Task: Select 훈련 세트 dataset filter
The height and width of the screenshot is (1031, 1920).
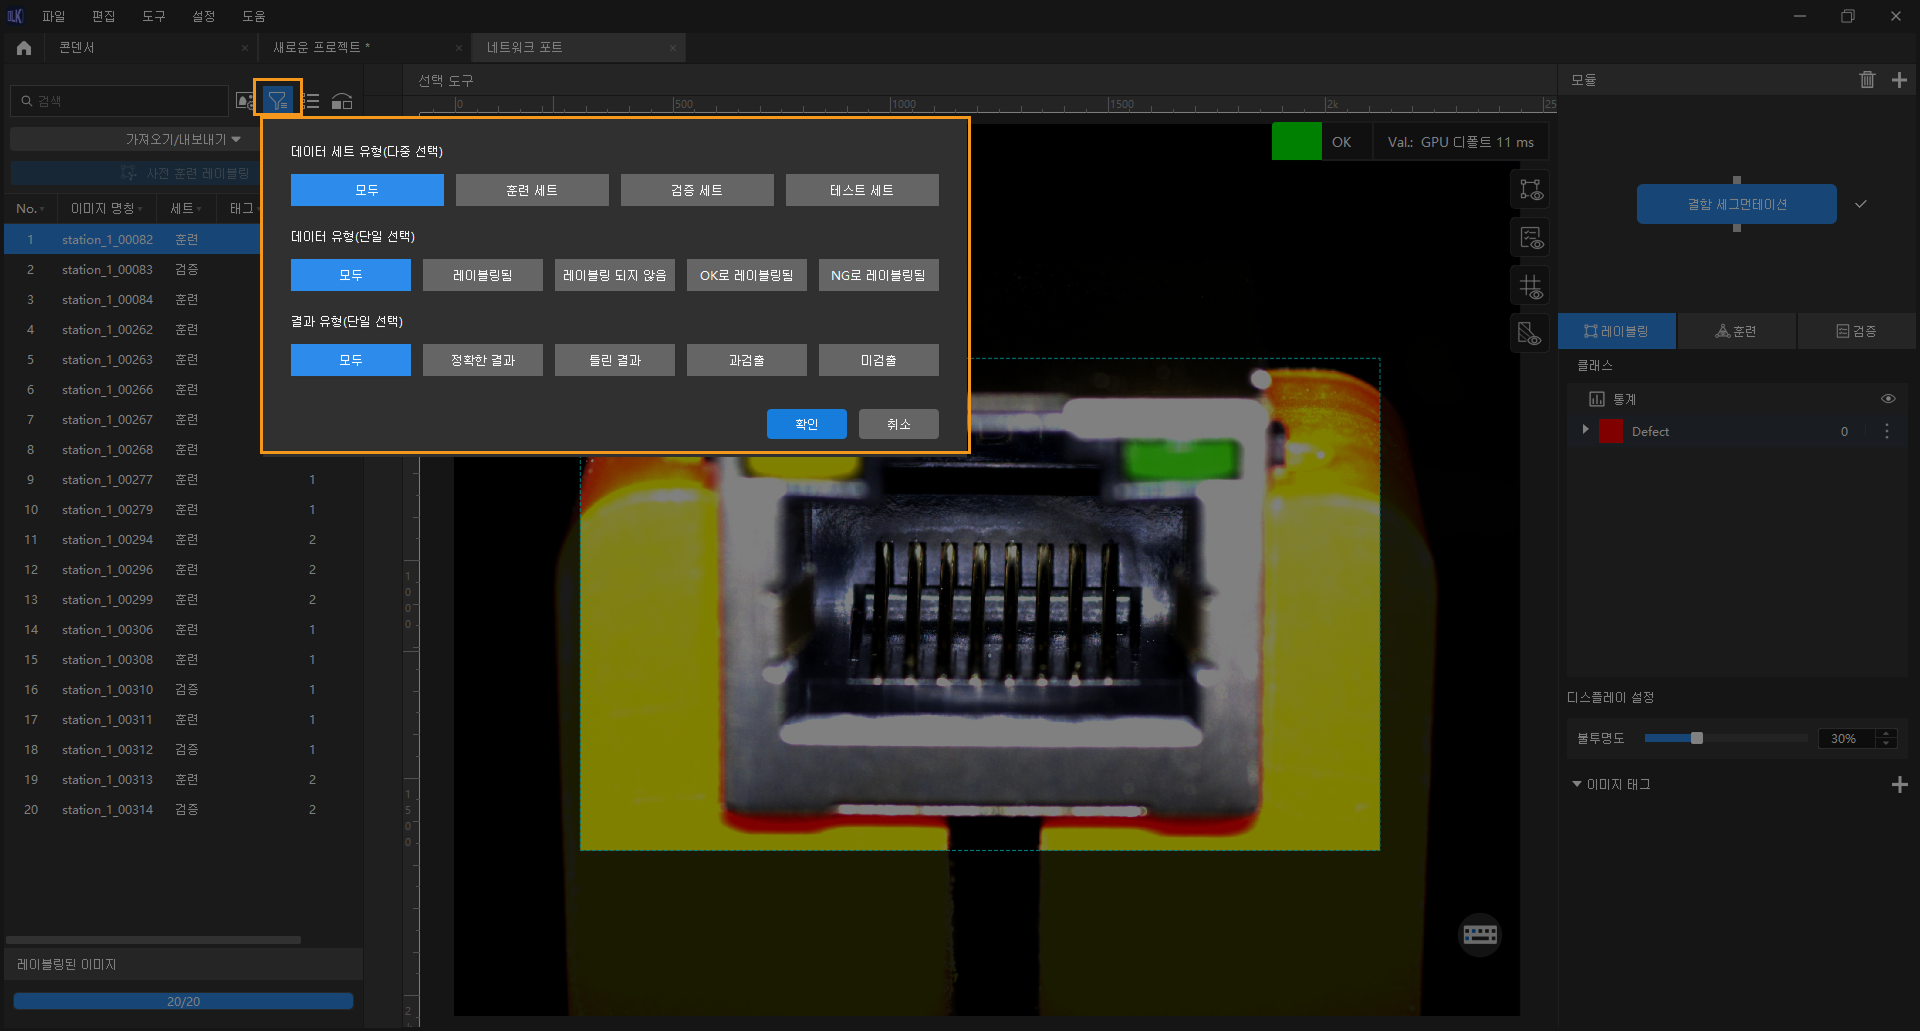Action: [532, 190]
